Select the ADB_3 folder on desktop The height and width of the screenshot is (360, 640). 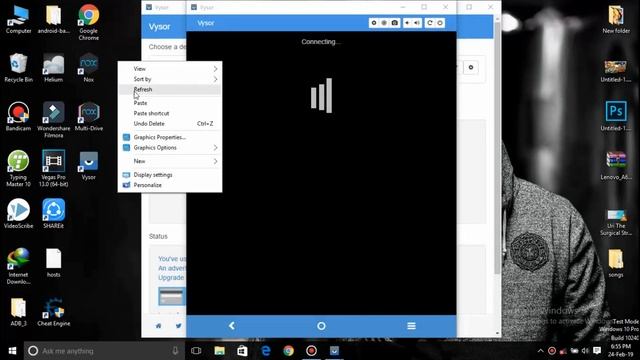coord(18,312)
